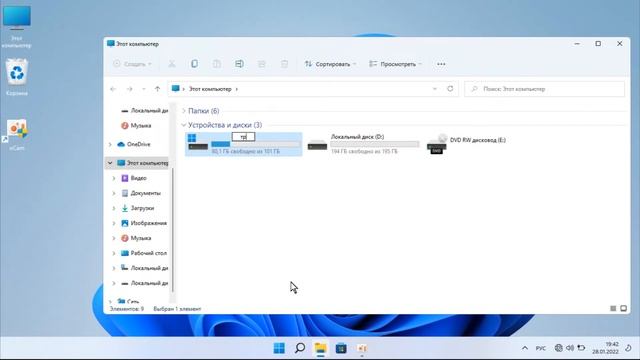640x360 pixels.
Task: Click the Paste icon in toolbar
Action: 217,64
